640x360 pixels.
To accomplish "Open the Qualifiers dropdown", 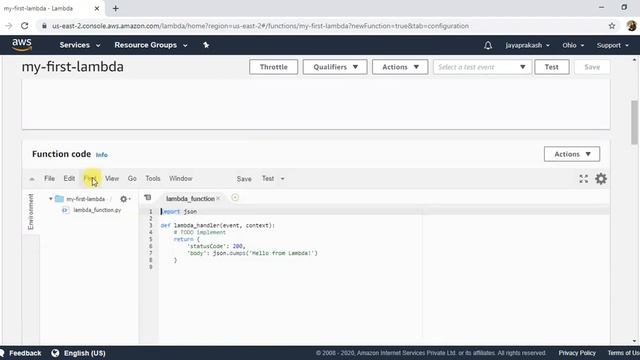I will (335, 67).
